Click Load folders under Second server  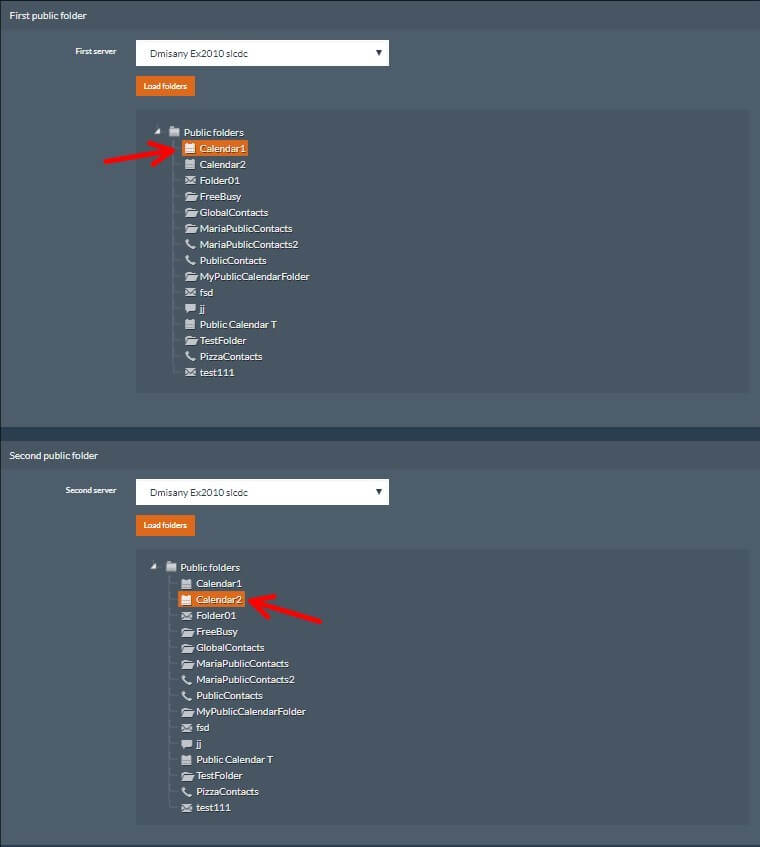click(165, 525)
